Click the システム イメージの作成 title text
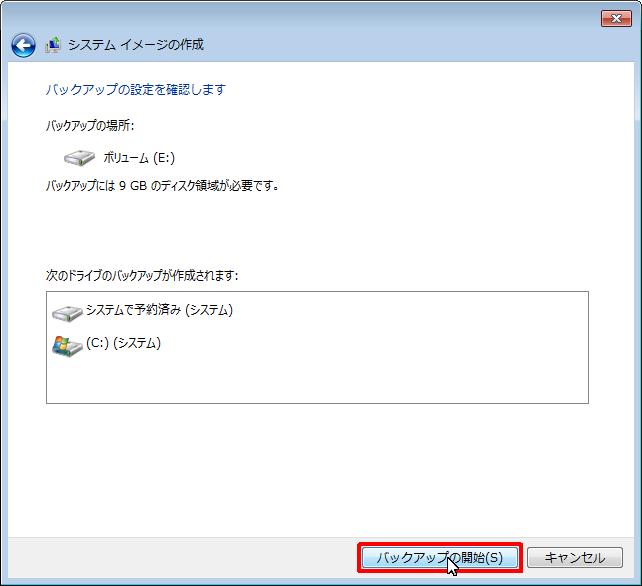 tap(136, 45)
